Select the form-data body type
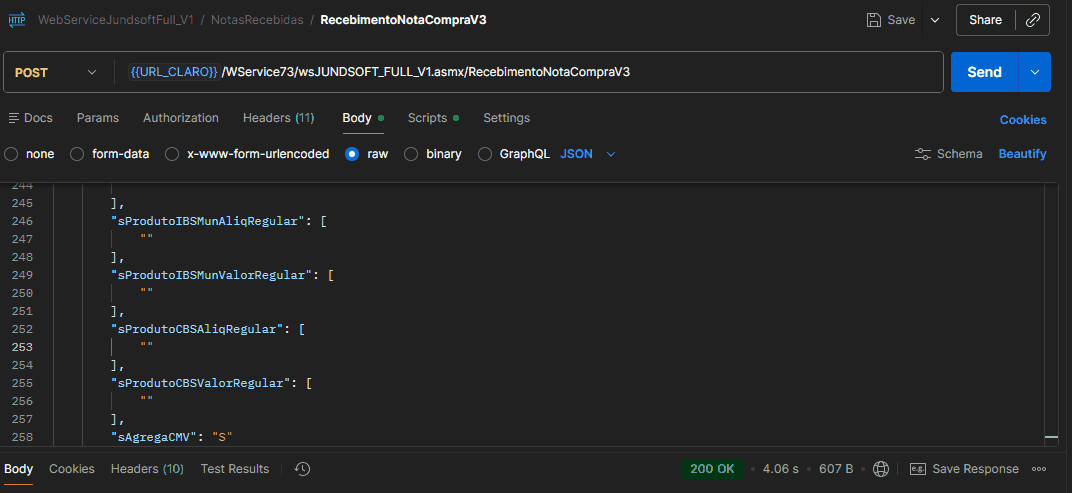The height and width of the screenshot is (493, 1072). click(76, 154)
